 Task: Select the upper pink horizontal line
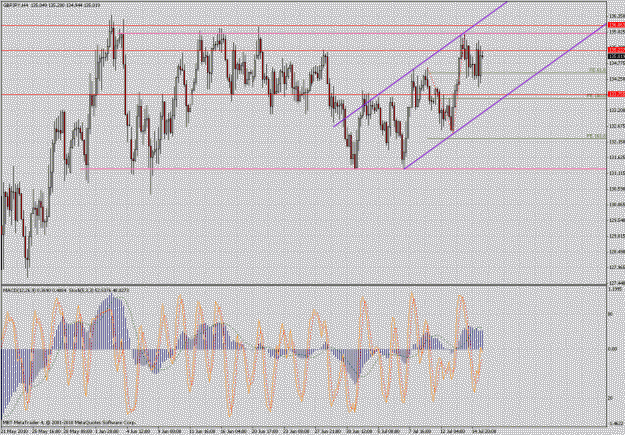coord(362,33)
